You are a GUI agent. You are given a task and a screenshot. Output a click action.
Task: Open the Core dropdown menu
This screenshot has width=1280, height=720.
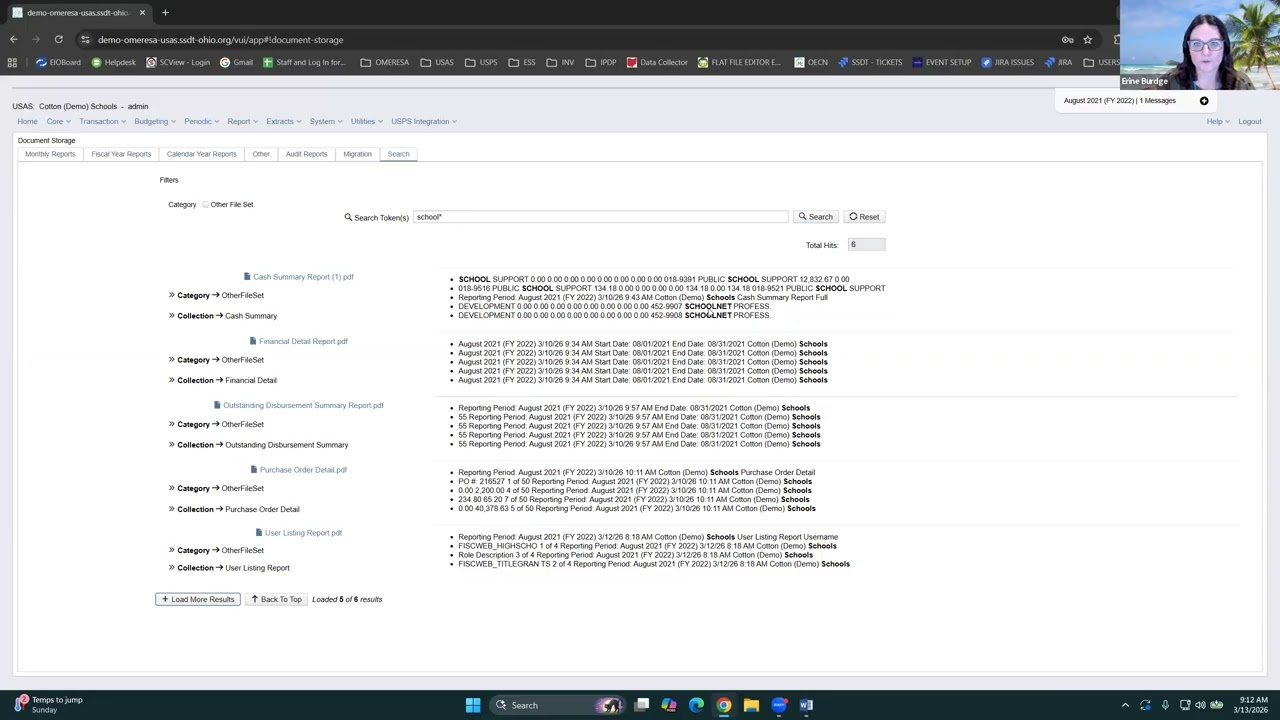58,121
